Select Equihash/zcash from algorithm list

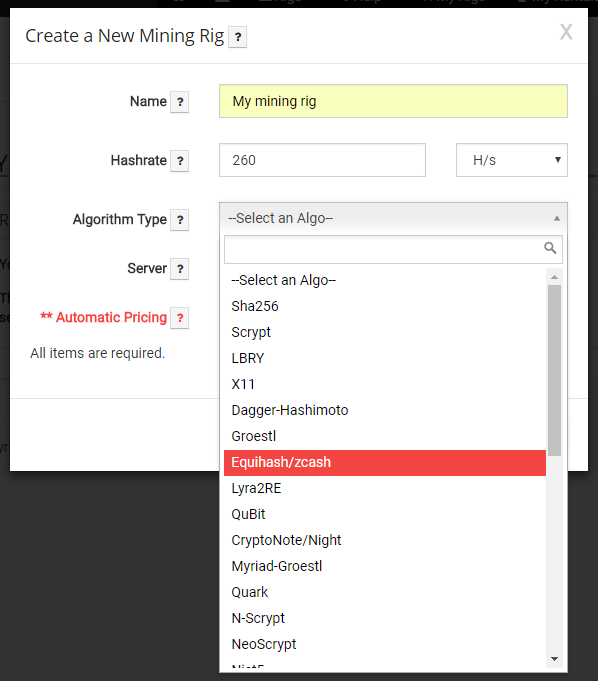385,463
